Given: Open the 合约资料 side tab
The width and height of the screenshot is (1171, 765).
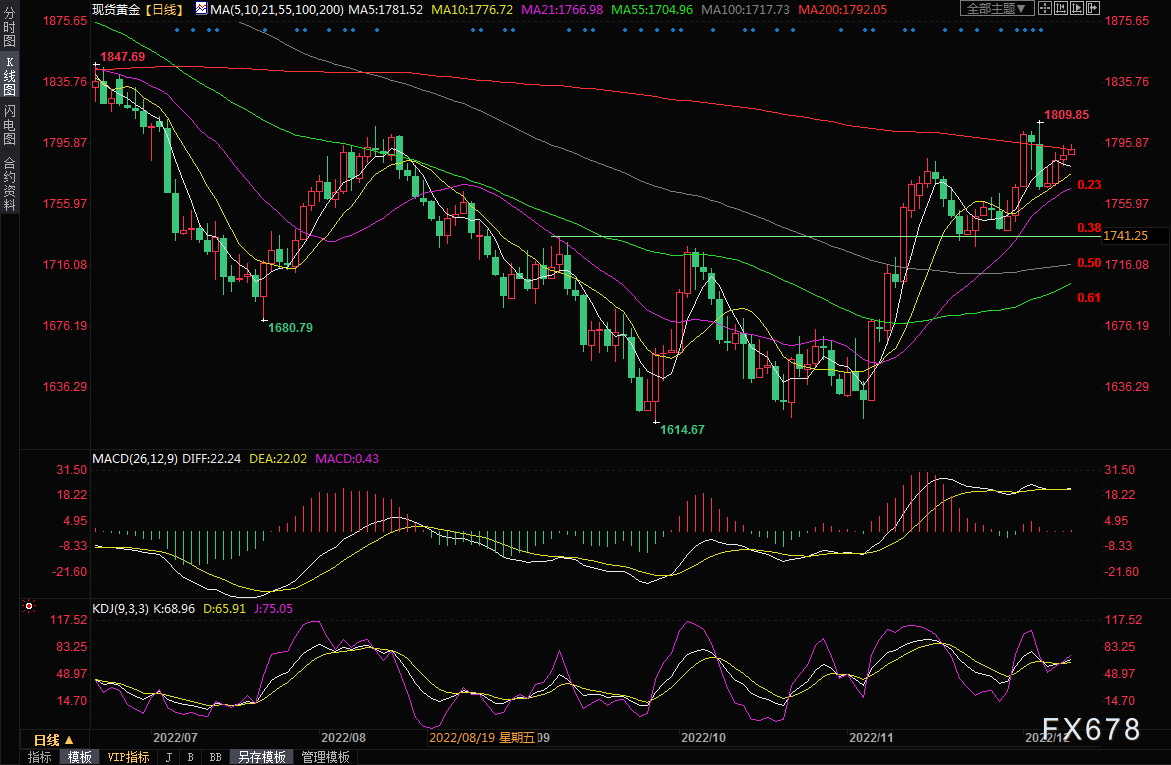Looking at the screenshot, I should pyautogui.click(x=9, y=184).
